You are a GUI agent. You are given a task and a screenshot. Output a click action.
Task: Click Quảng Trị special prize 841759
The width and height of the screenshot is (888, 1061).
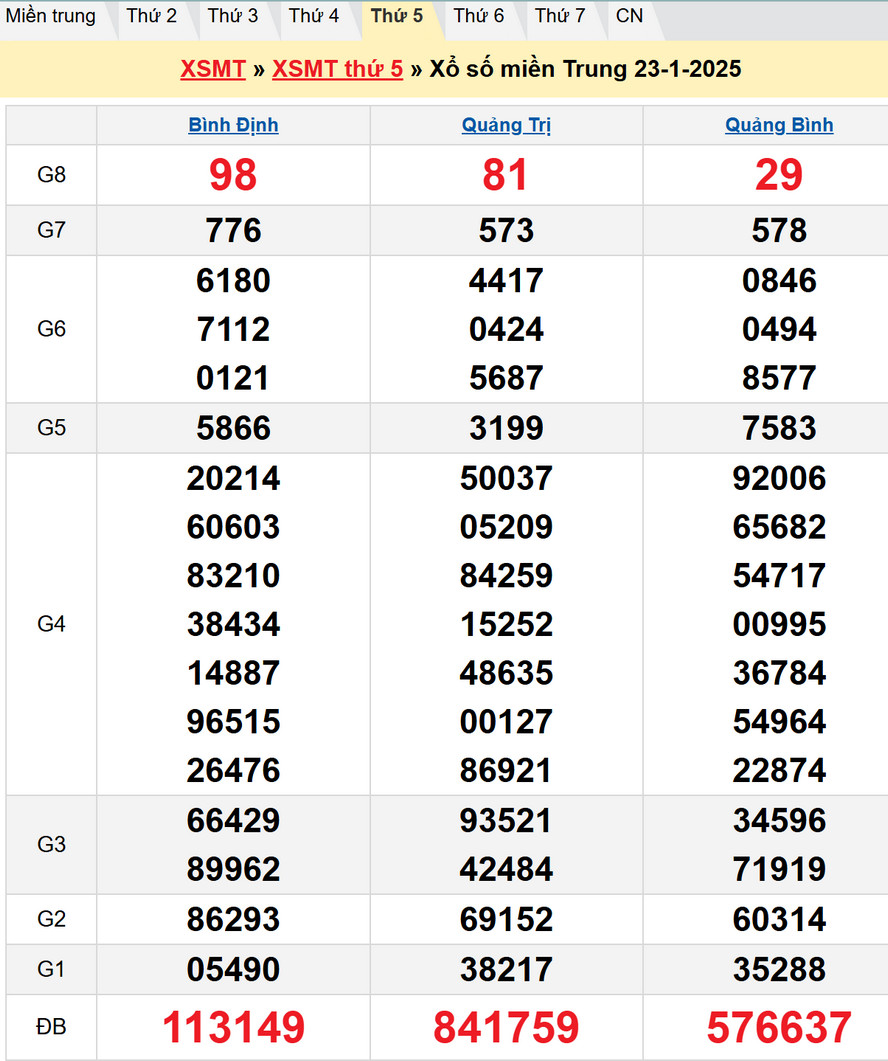(506, 1028)
